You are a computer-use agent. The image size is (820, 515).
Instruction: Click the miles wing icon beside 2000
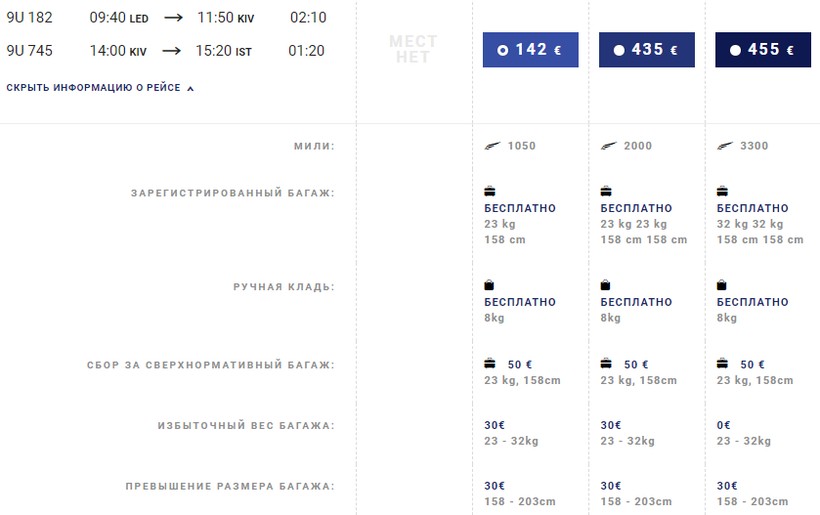point(607,146)
